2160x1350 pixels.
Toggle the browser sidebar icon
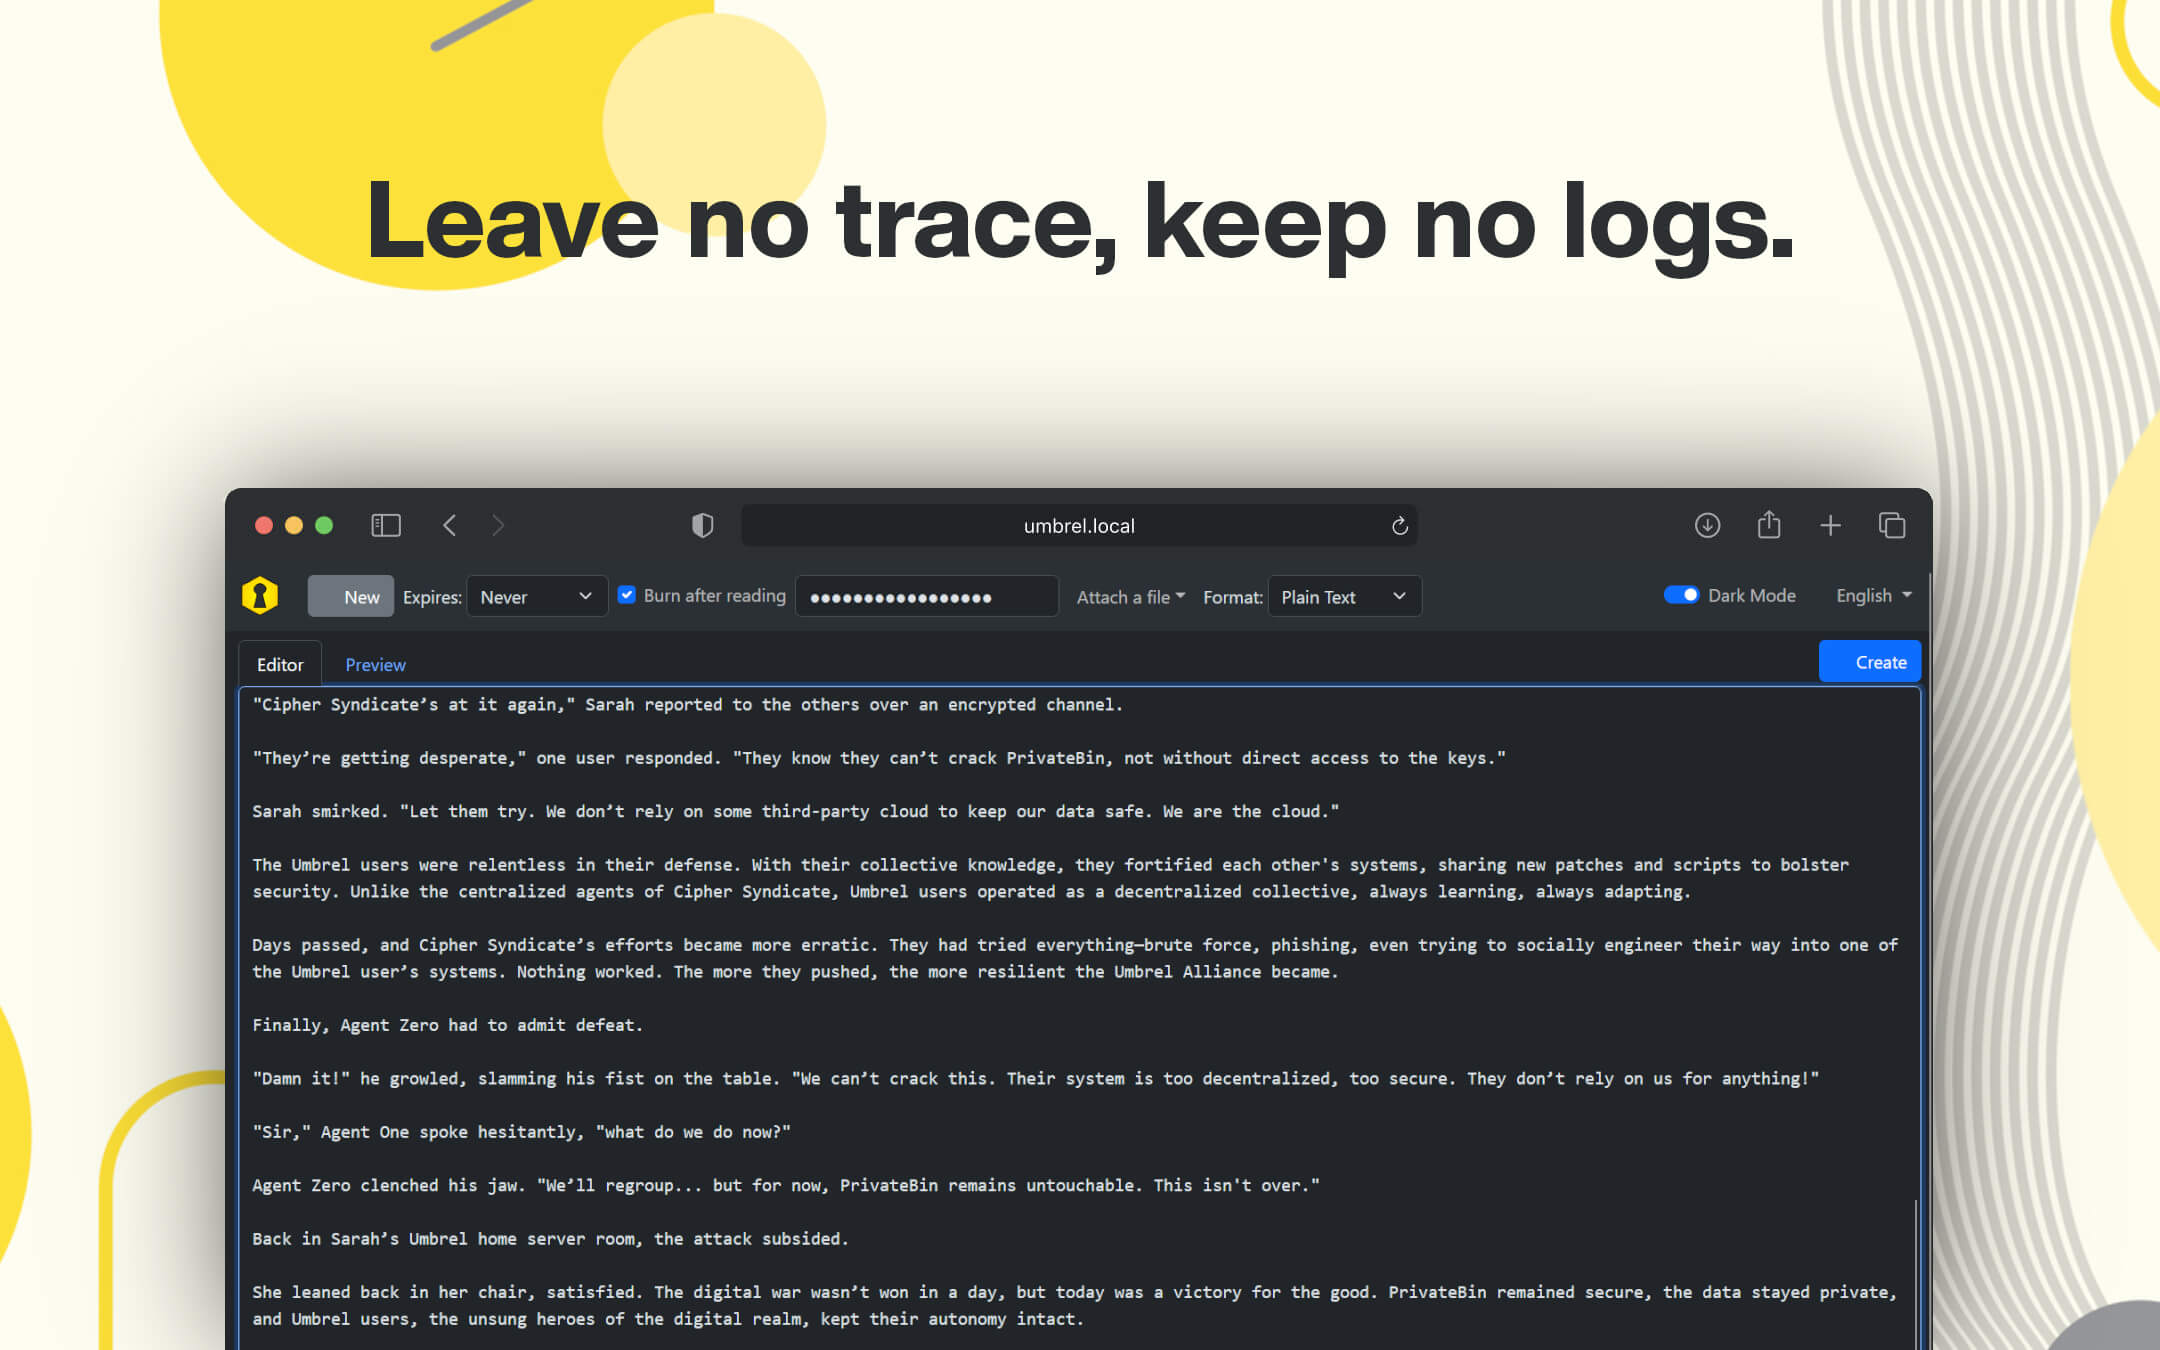386,525
